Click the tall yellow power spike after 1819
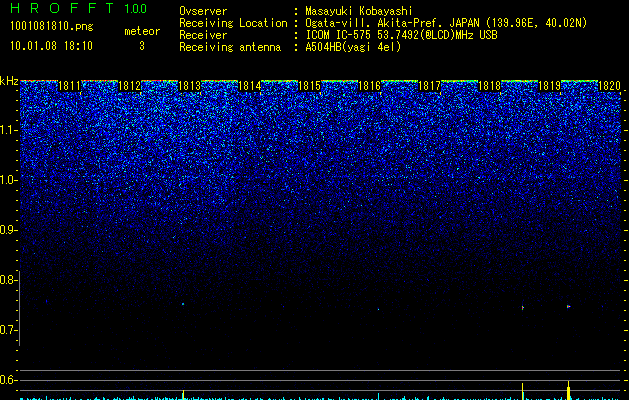Screen dimensions: 629x400 [x=568, y=390]
